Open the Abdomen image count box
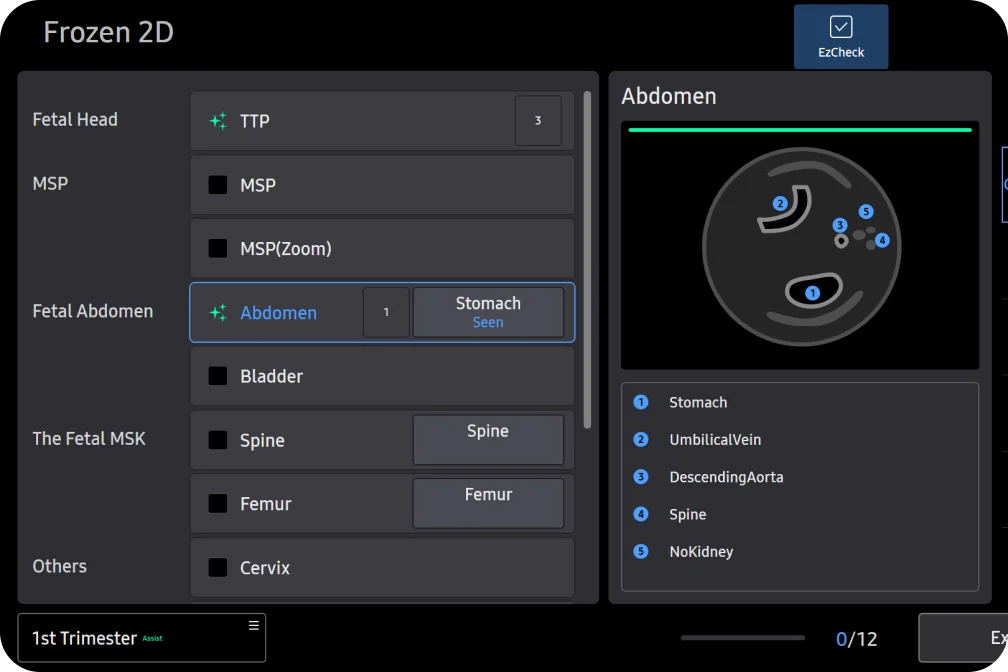1008x672 pixels. click(x=386, y=313)
